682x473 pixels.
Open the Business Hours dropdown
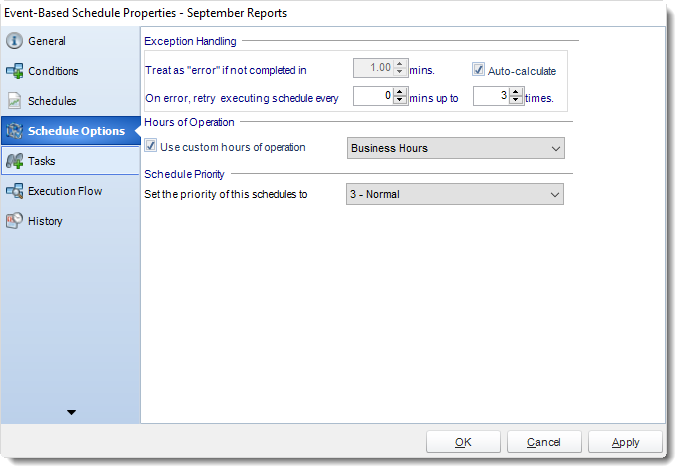(x=455, y=148)
